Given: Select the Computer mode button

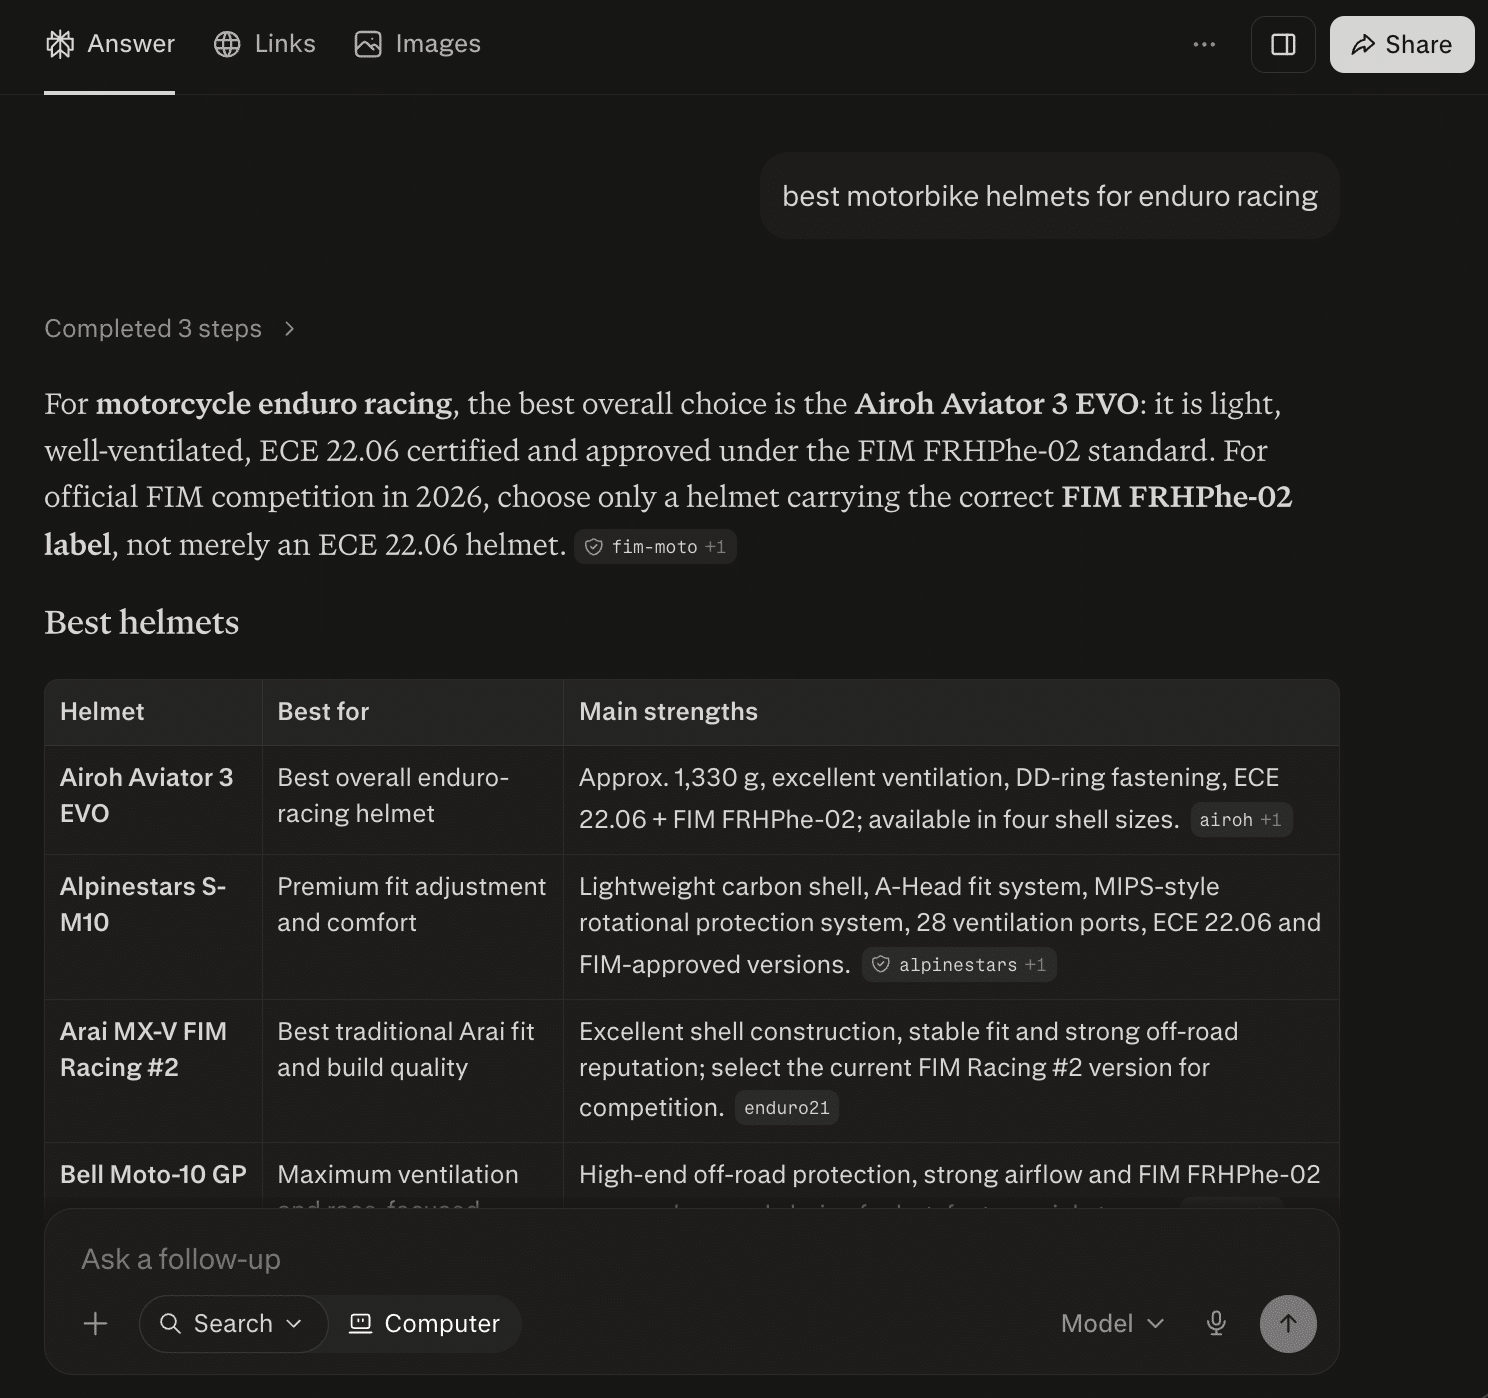Looking at the screenshot, I should tap(424, 1324).
